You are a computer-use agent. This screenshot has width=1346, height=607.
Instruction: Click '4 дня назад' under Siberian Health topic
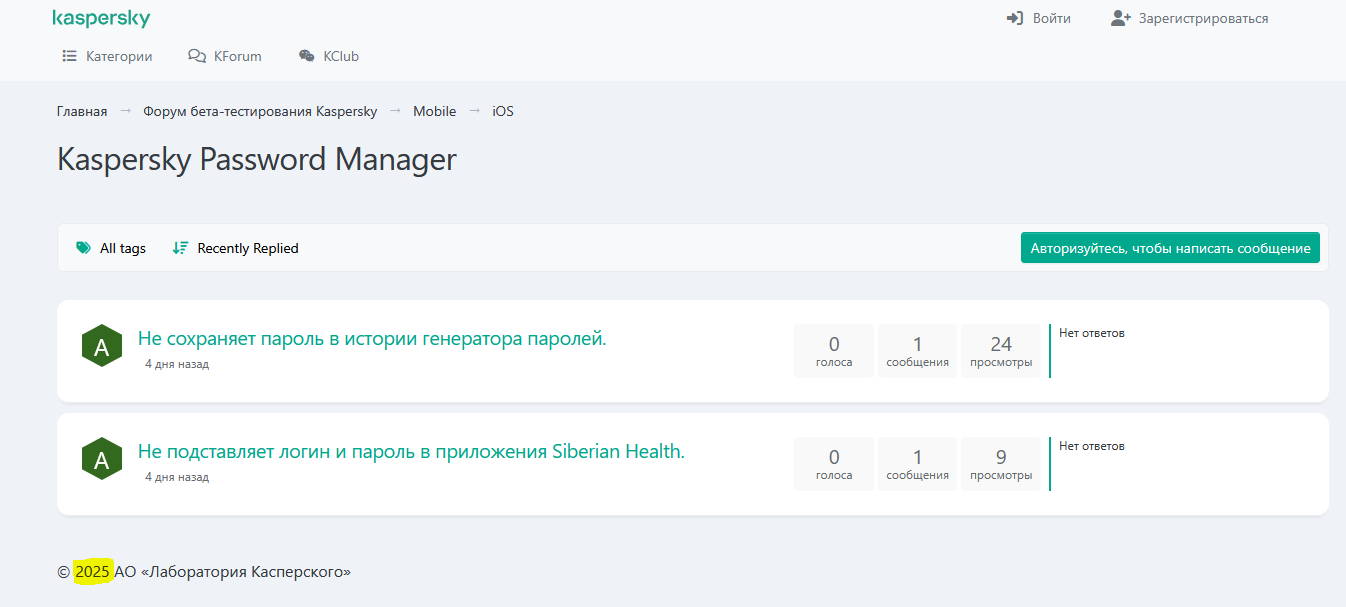[177, 477]
